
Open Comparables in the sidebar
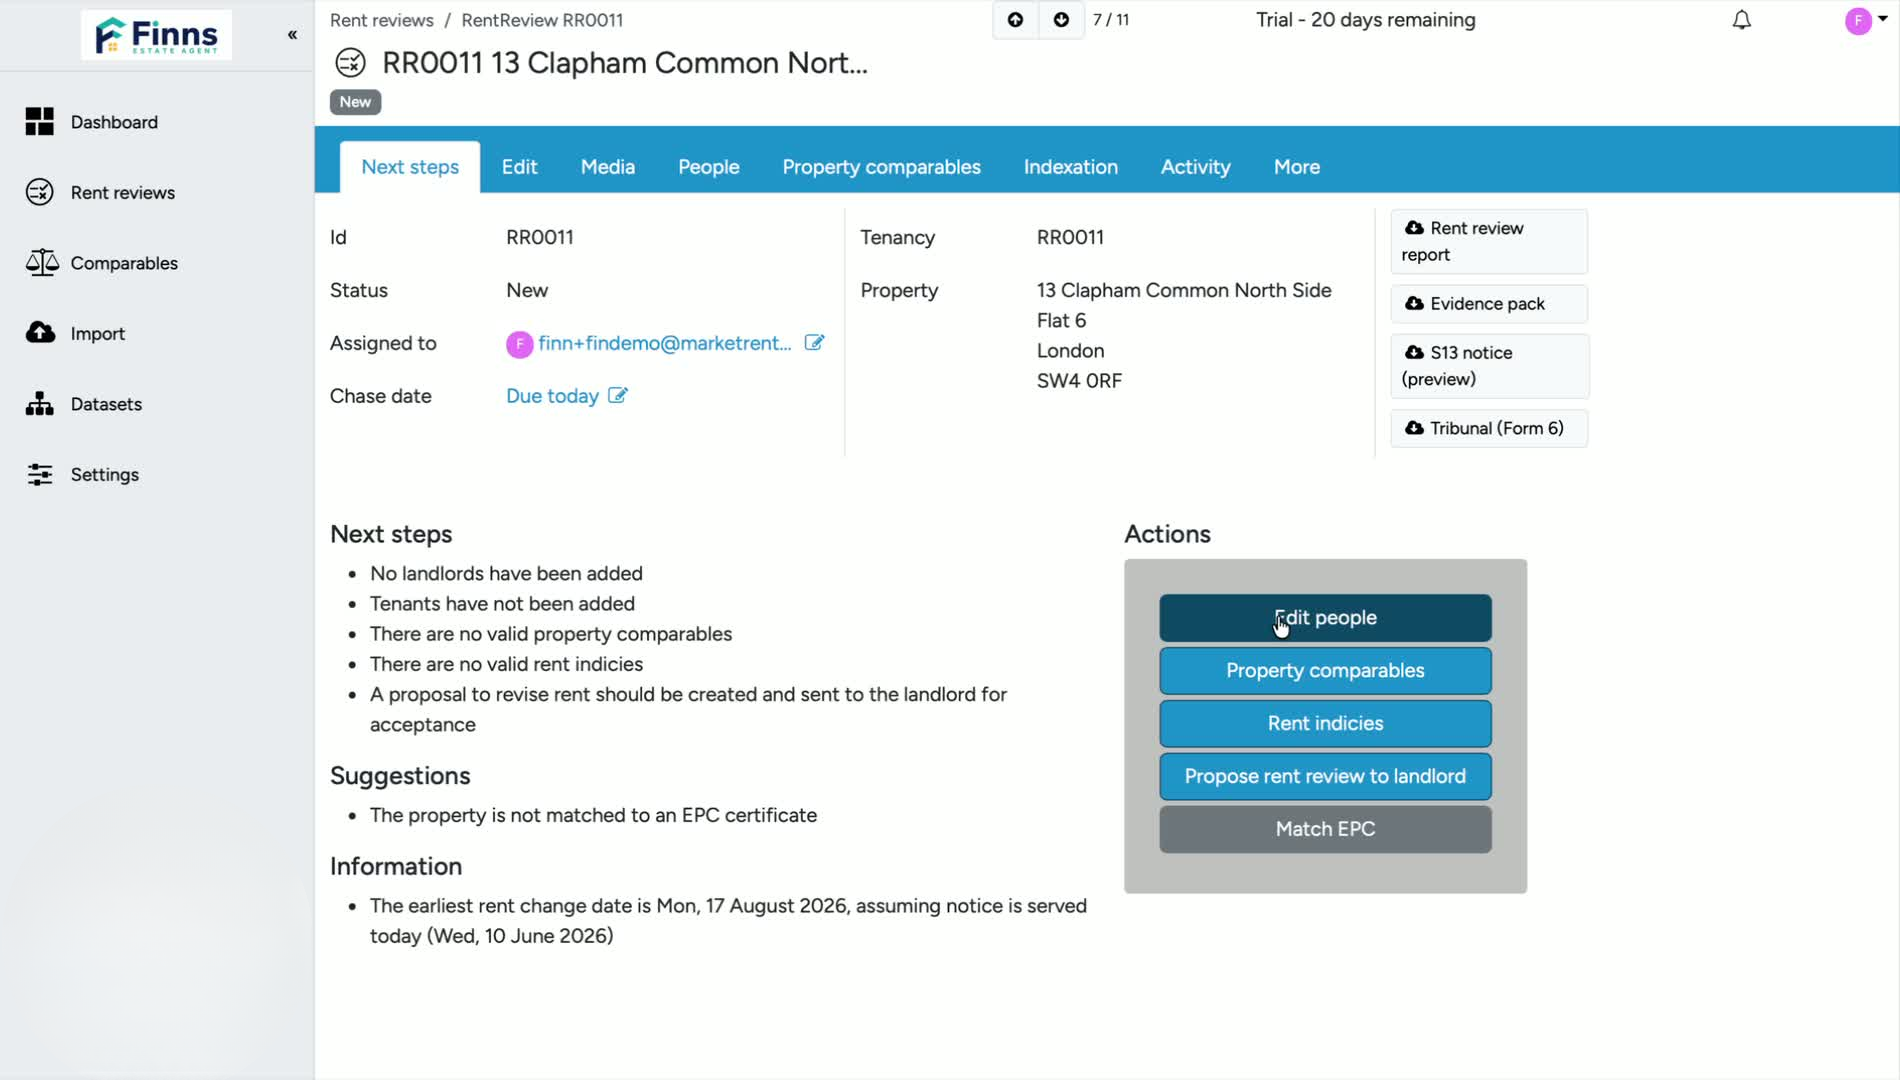tap(124, 263)
